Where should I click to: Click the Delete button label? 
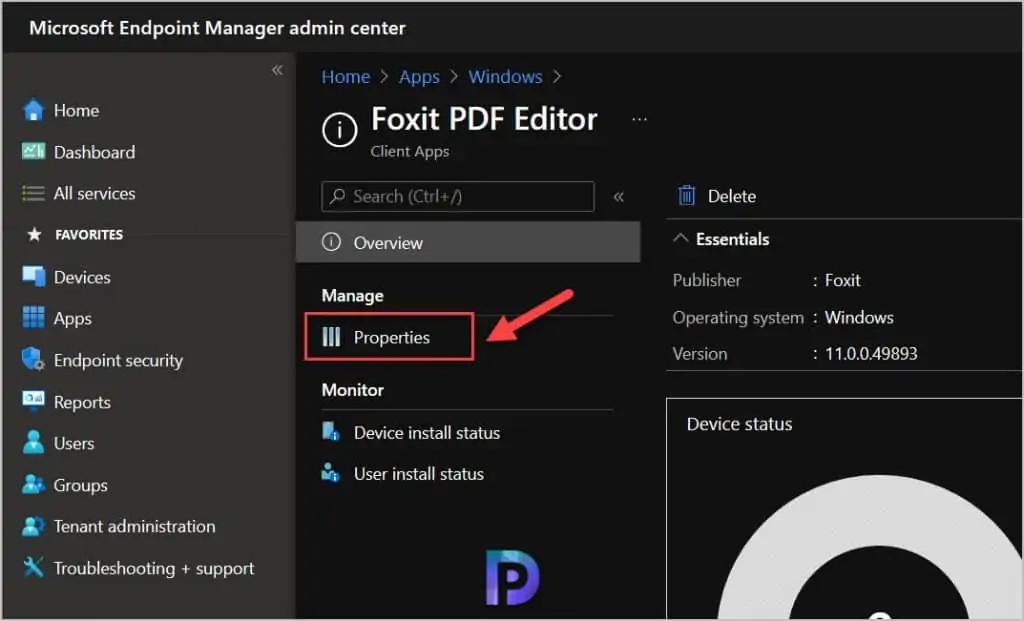(731, 196)
